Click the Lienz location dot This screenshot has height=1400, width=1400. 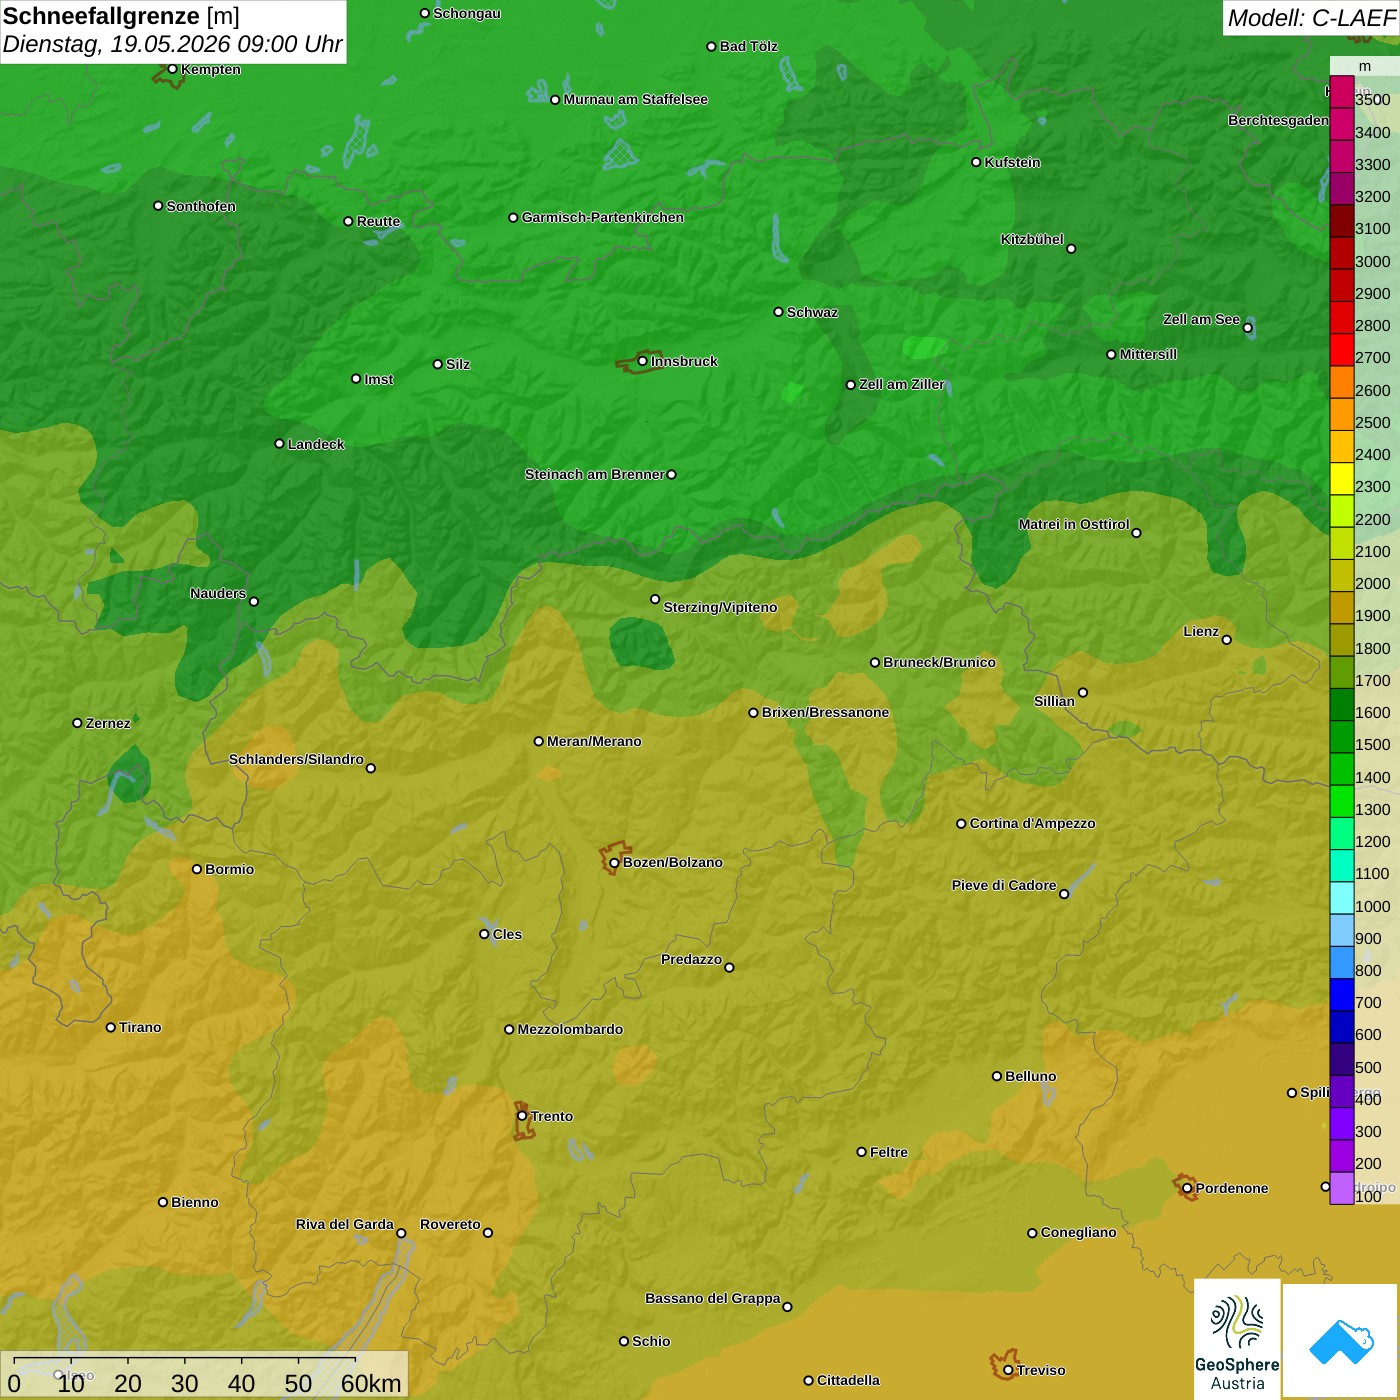[1227, 640]
